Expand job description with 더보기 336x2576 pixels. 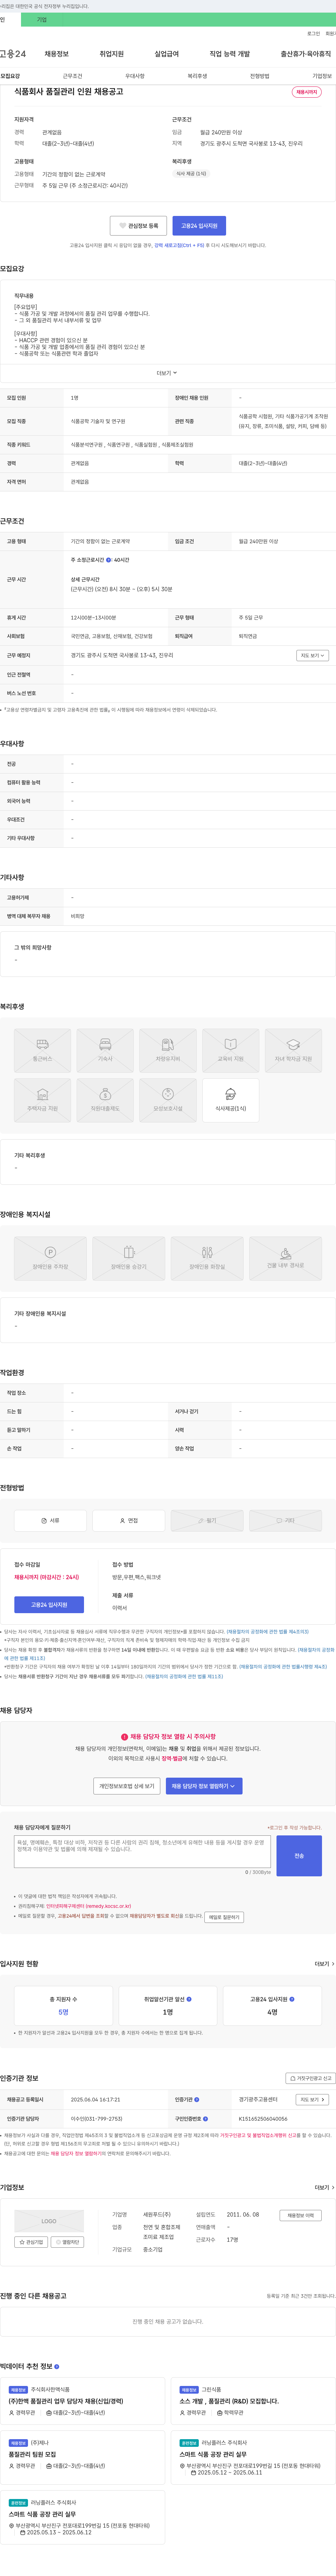[x=167, y=373]
